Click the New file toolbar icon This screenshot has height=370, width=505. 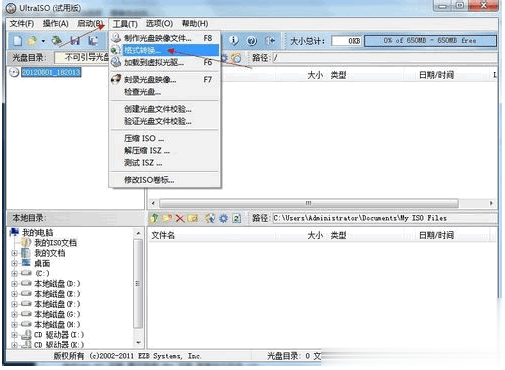point(18,41)
